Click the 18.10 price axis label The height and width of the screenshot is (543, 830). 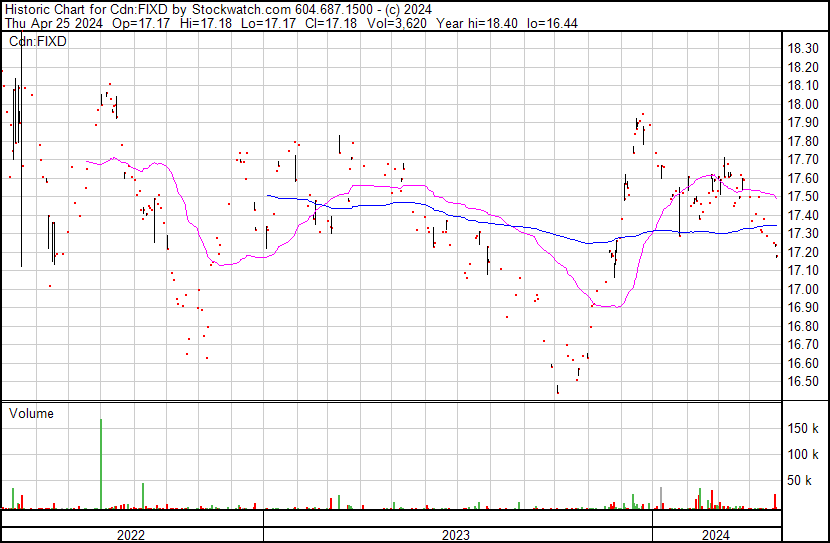click(x=803, y=86)
